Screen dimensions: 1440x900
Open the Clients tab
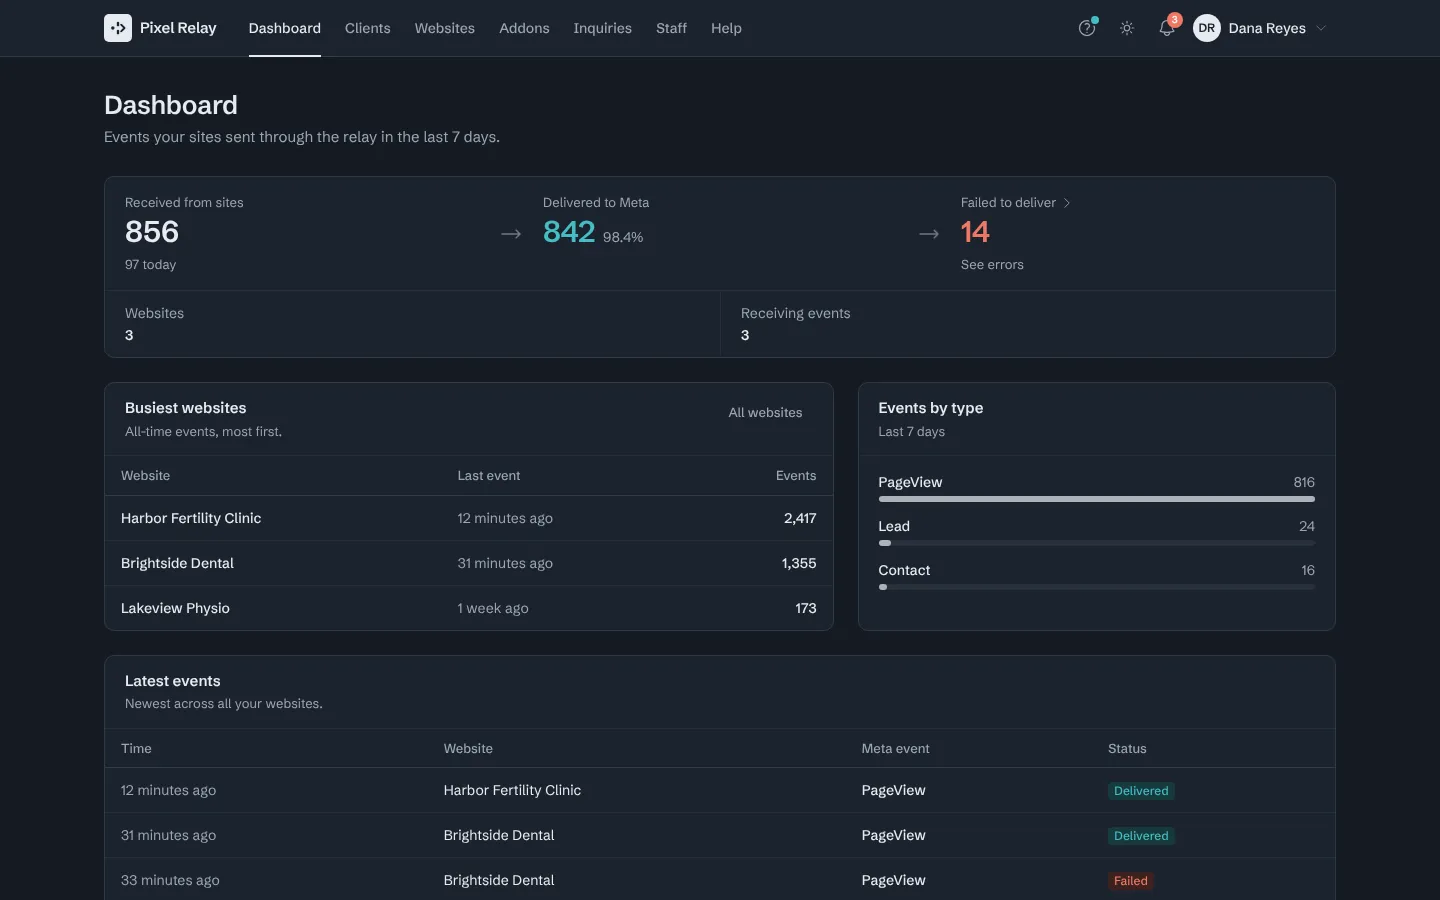click(x=368, y=28)
